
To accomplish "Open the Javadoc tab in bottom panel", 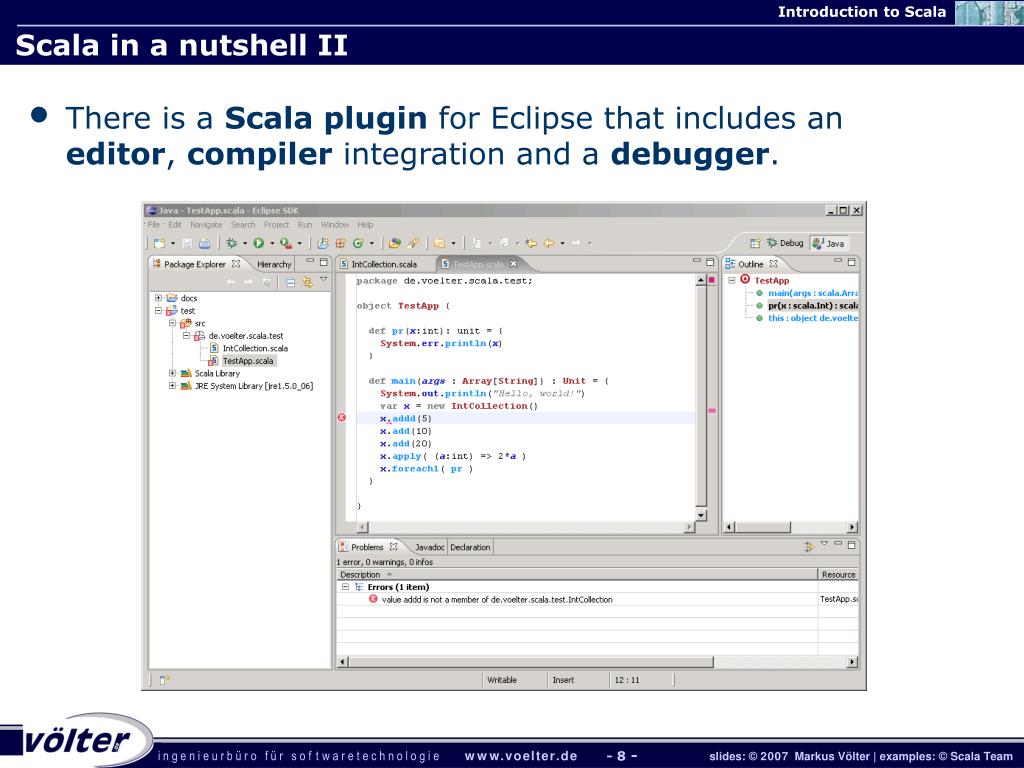I will pyautogui.click(x=429, y=547).
